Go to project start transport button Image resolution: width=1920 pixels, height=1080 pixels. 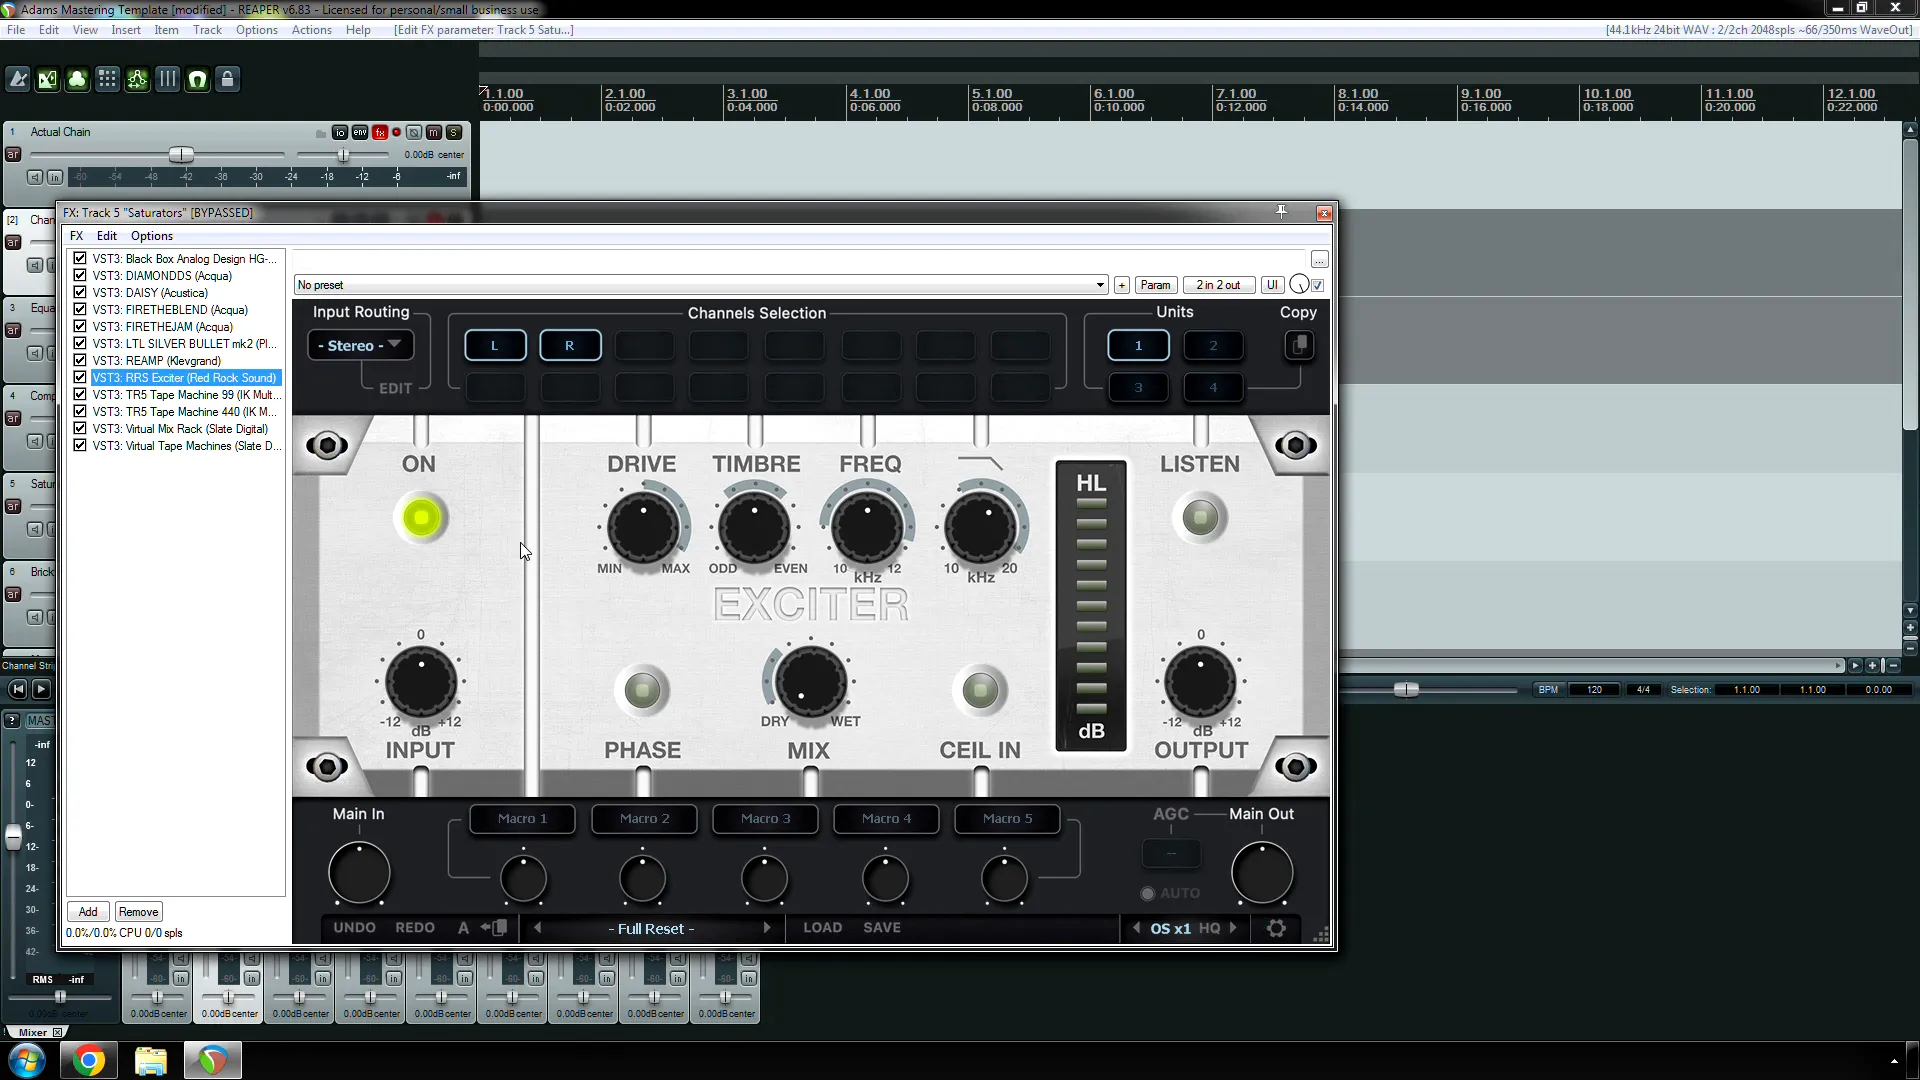click(x=18, y=689)
